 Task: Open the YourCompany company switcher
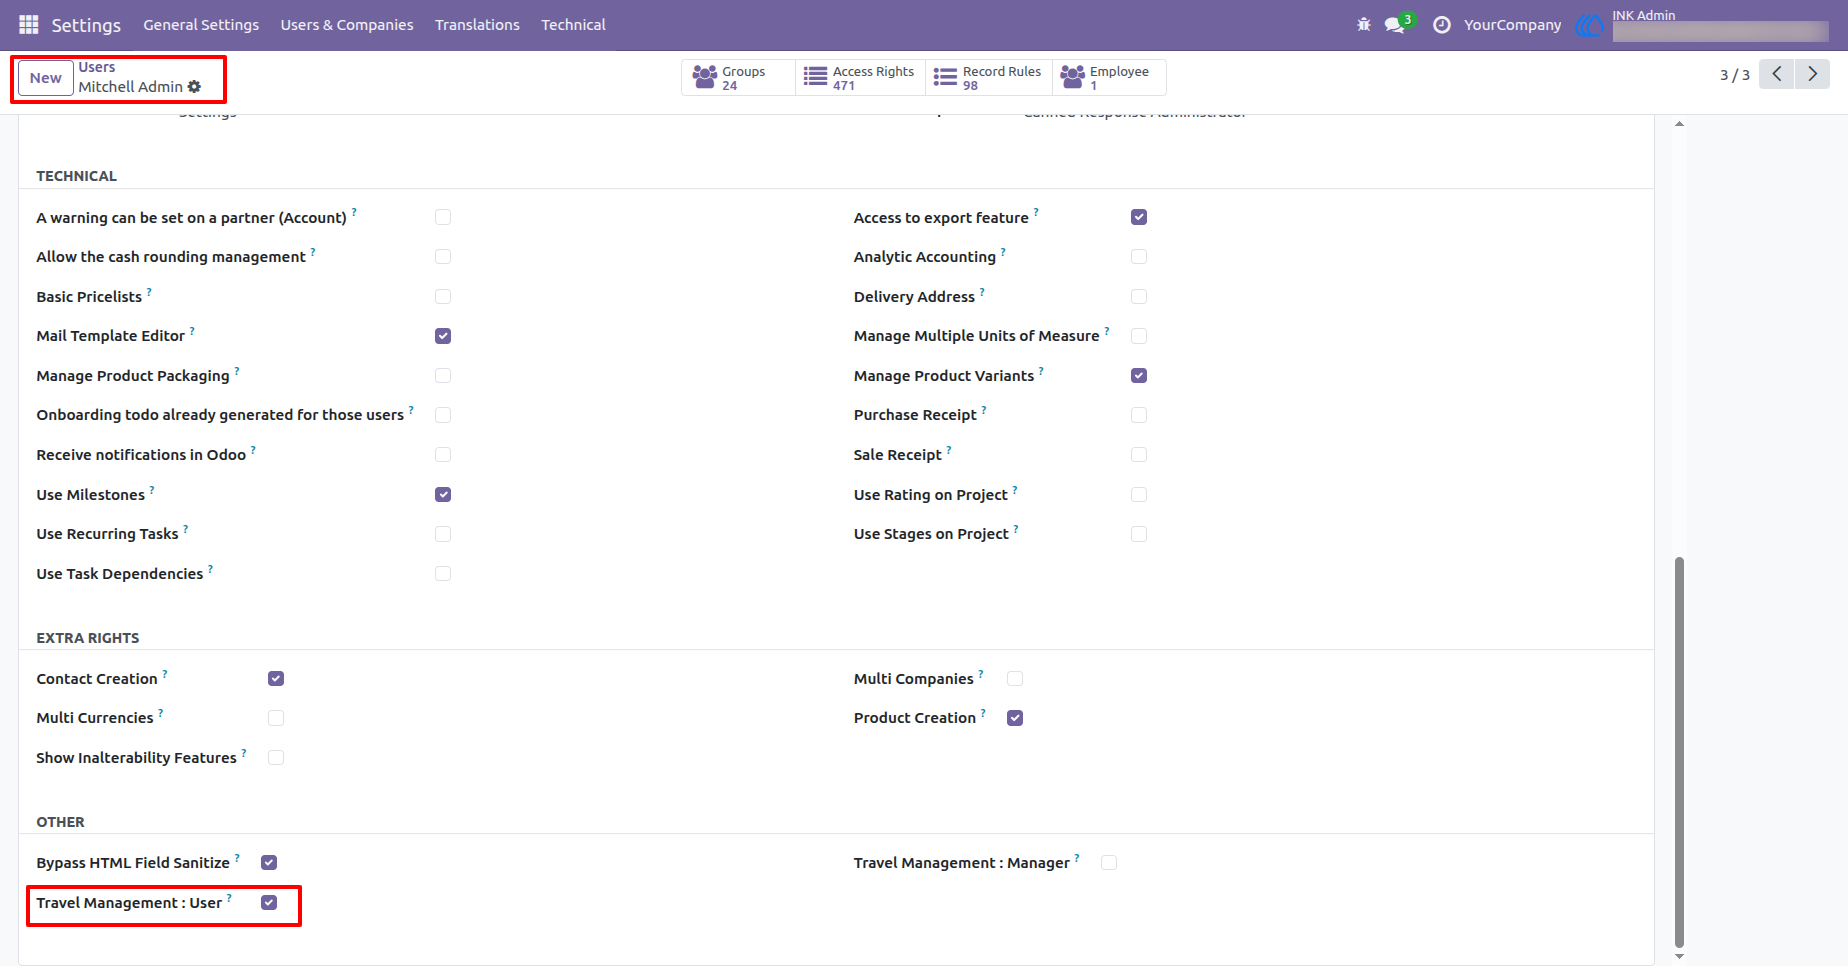(x=1512, y=24)
